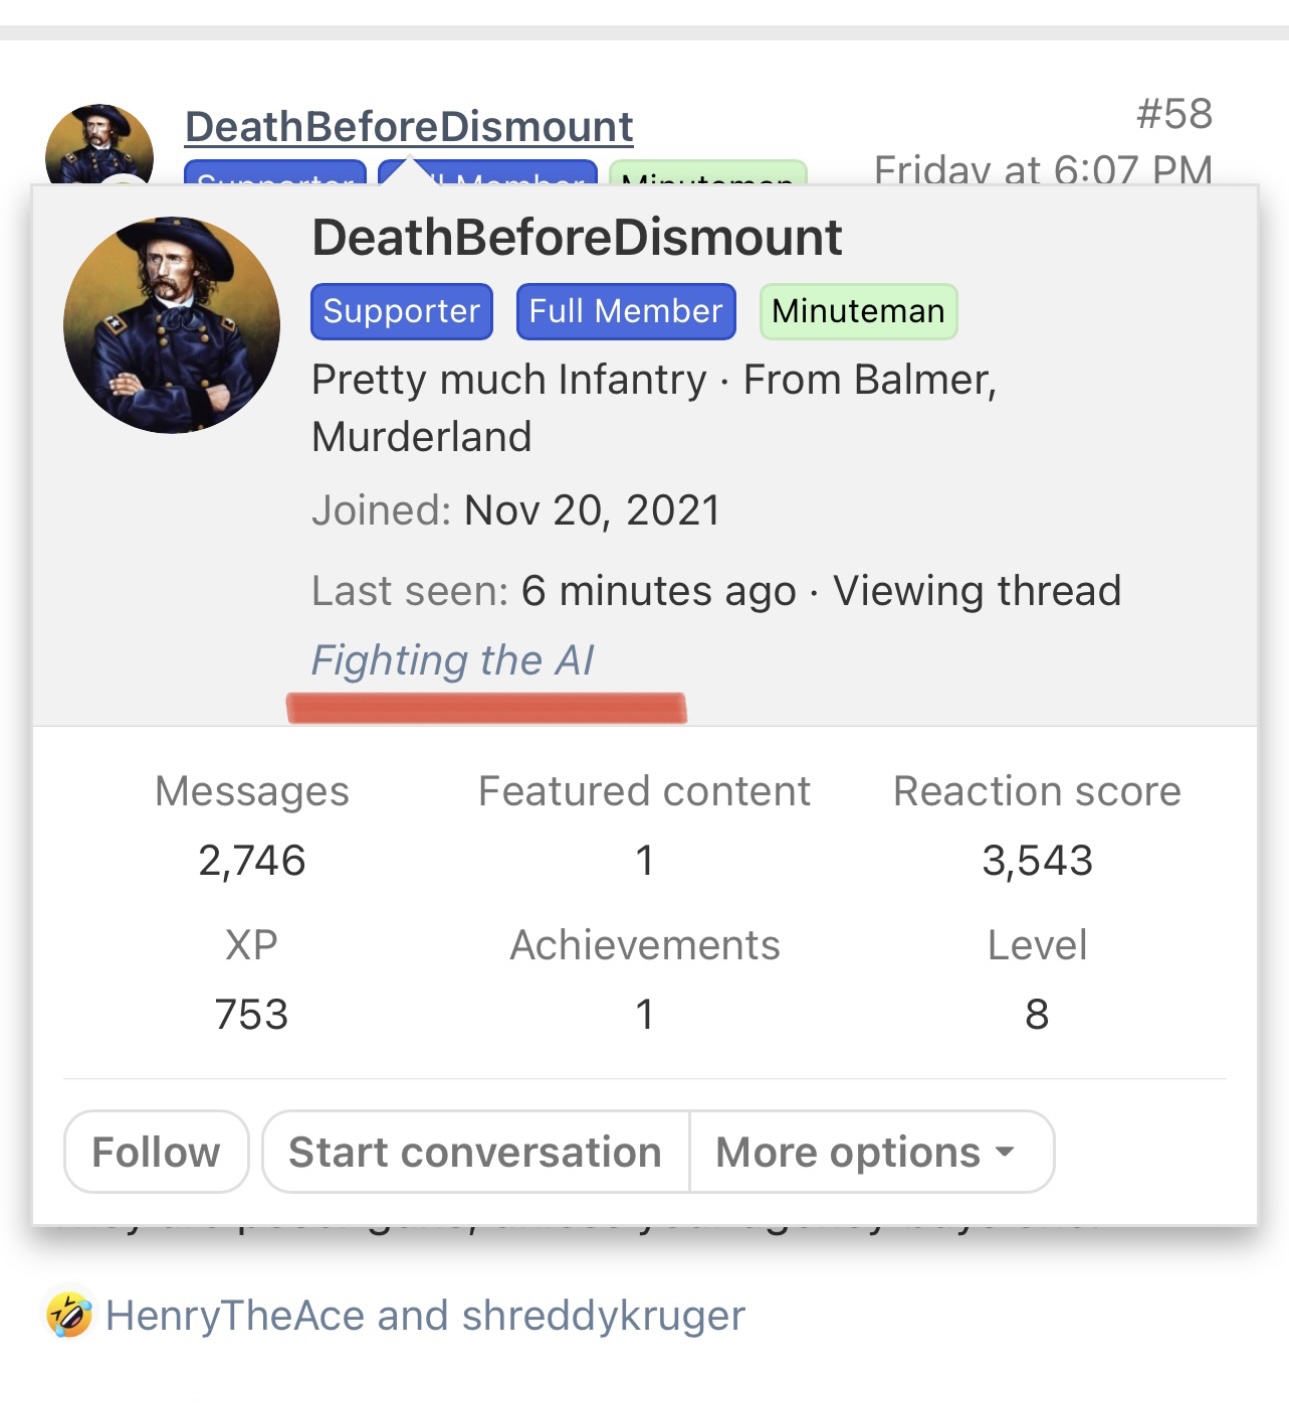View the 2,746 messages count

coord(252,861)
